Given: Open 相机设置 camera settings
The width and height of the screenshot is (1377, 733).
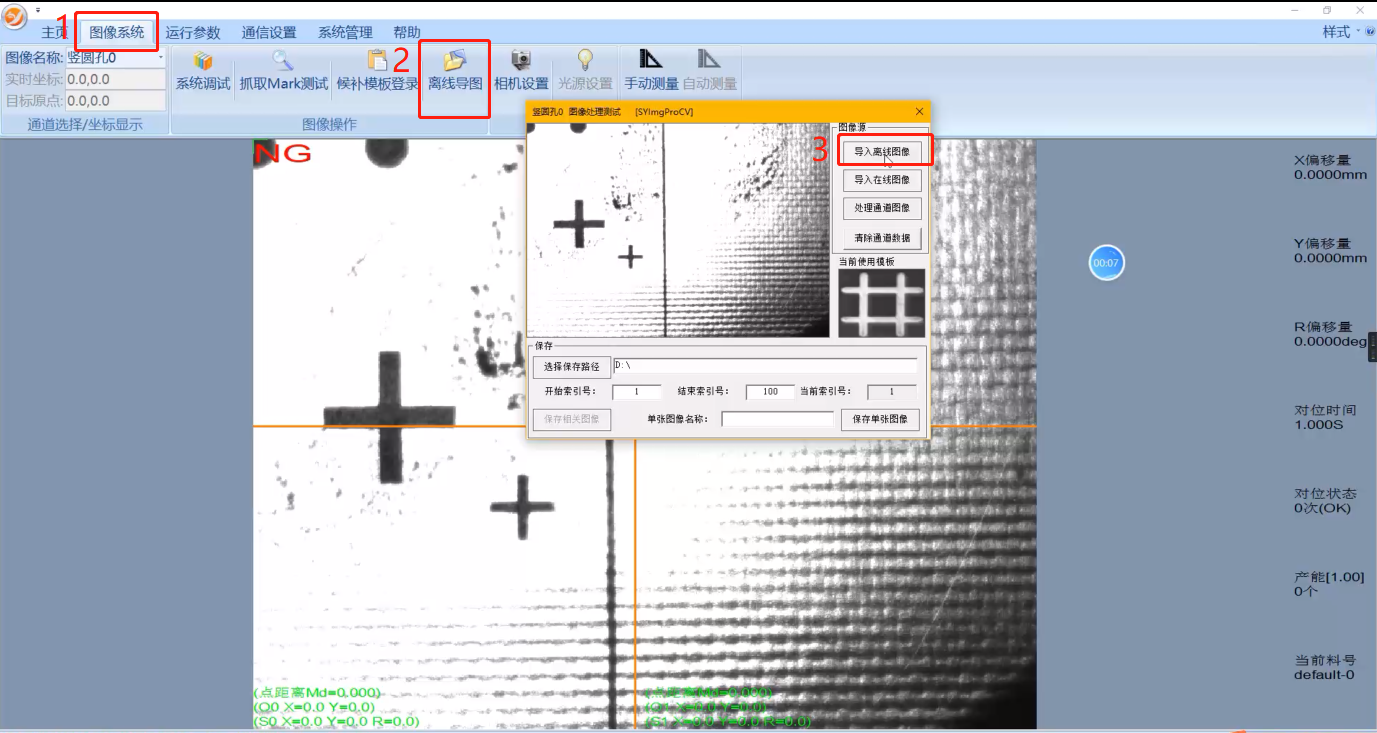Looking at the screenshot, I should [521, 62].
